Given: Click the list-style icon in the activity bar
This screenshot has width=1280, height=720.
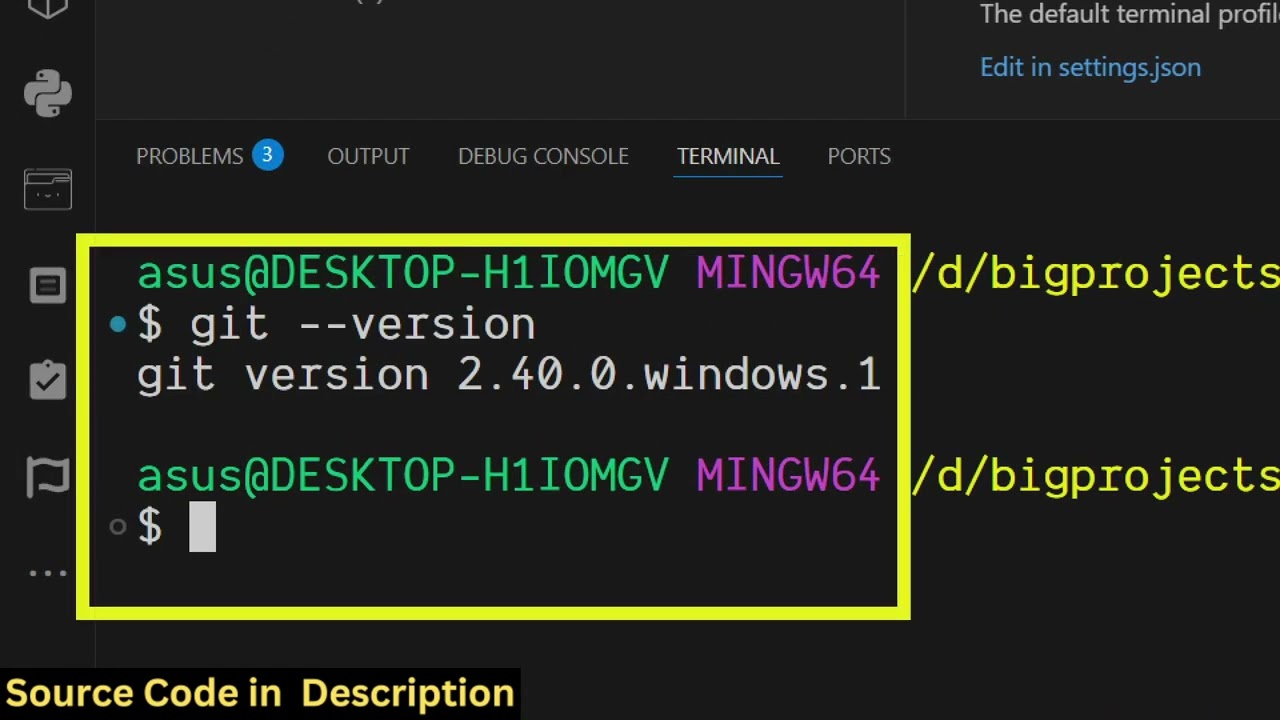Looking at the screenshot, I should 48,285.
